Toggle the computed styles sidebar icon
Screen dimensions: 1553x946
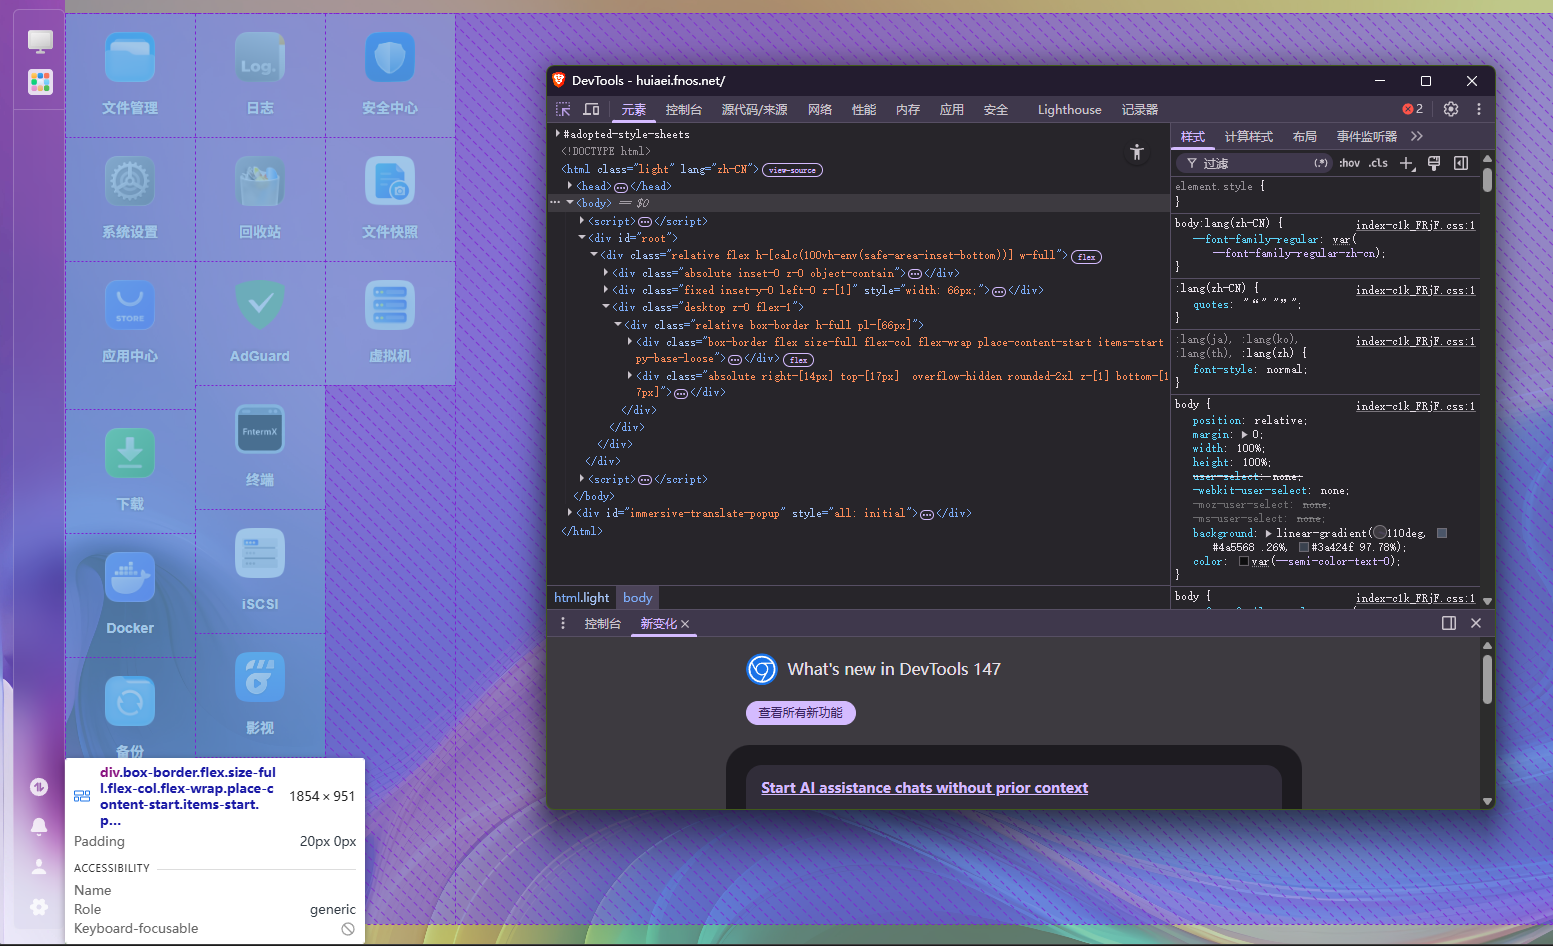pos(1461,163)
